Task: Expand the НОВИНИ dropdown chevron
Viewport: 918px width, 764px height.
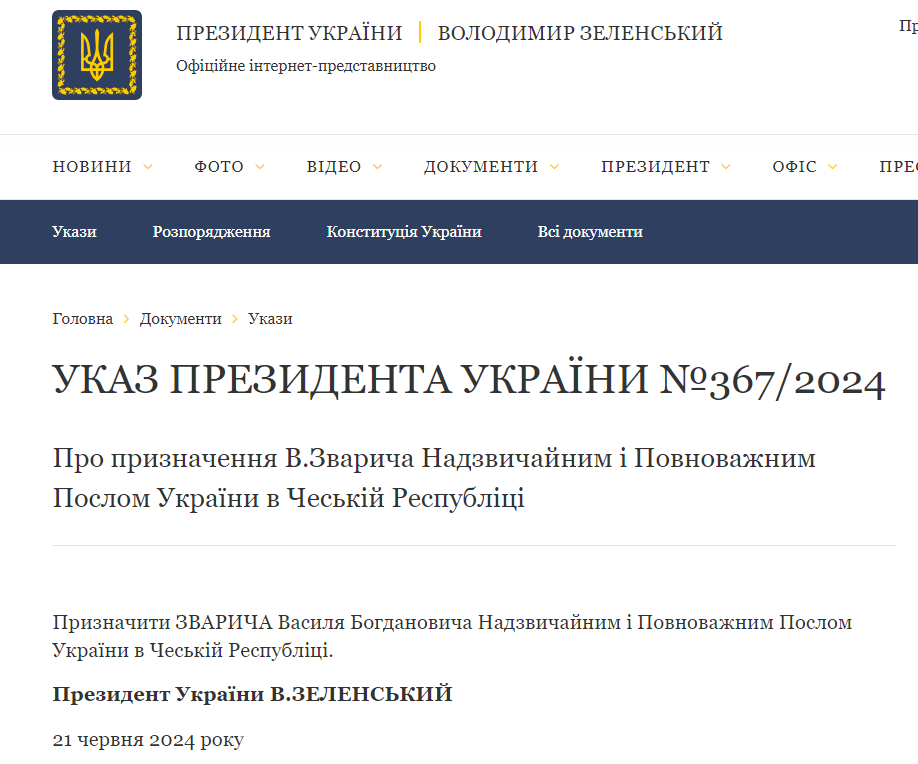Action: pyautogui.click(x=148, y=167)
